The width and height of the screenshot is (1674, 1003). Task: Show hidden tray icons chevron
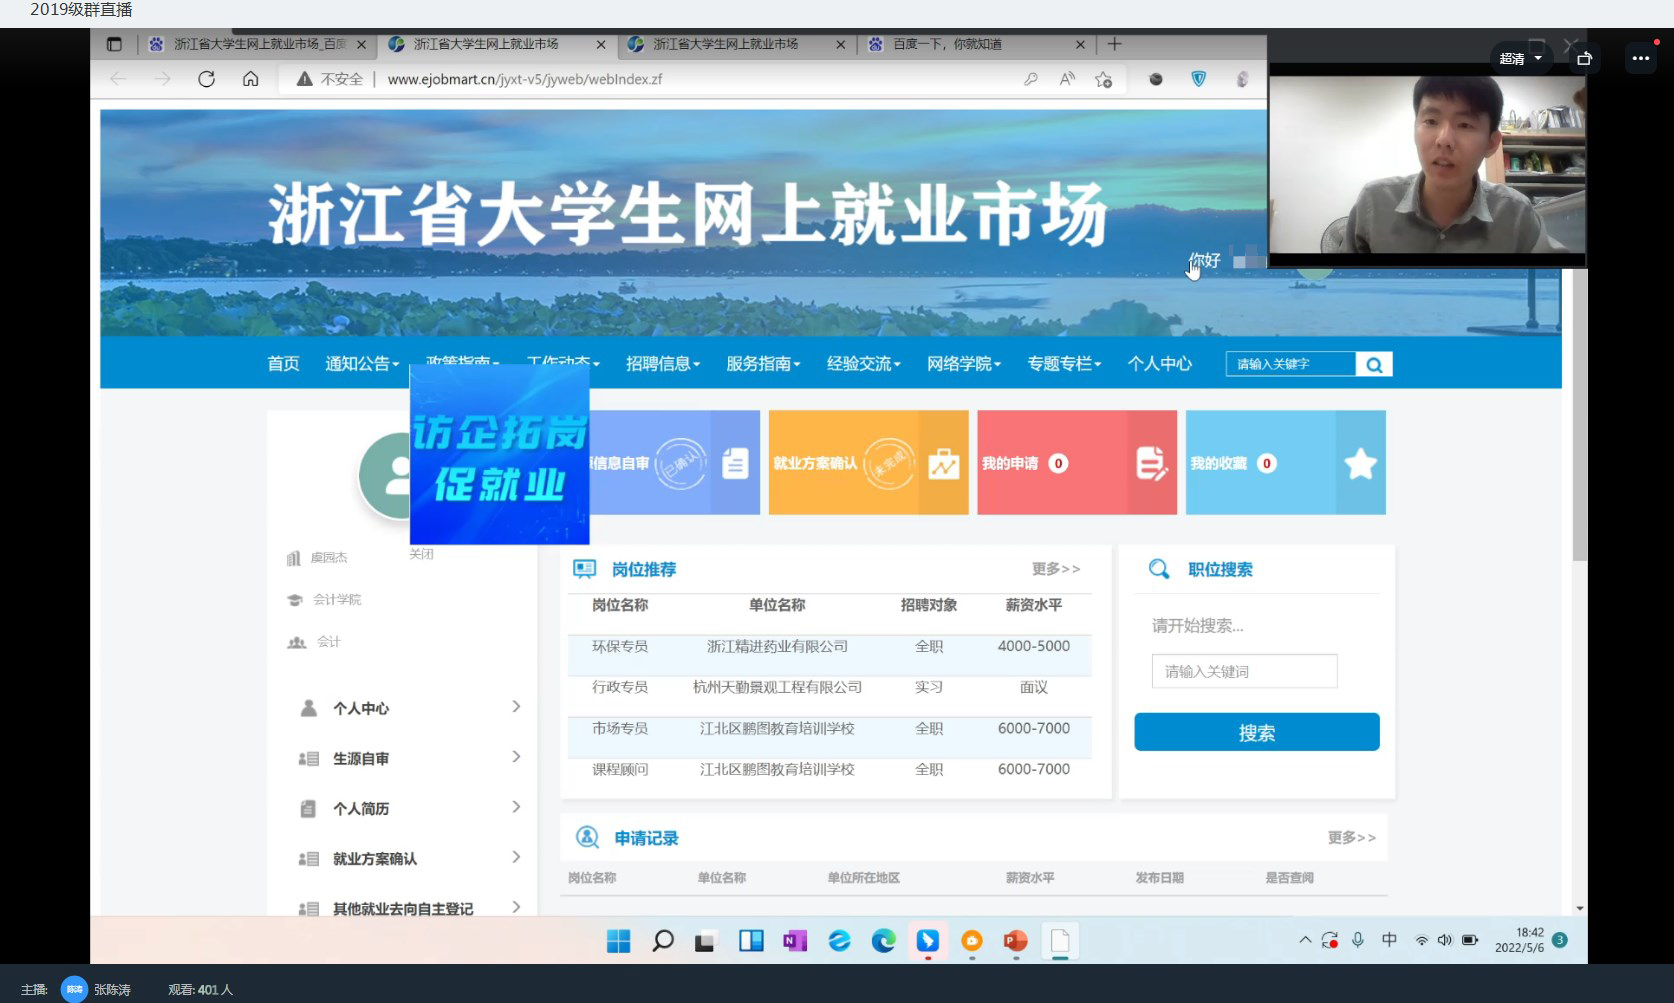1305,940
